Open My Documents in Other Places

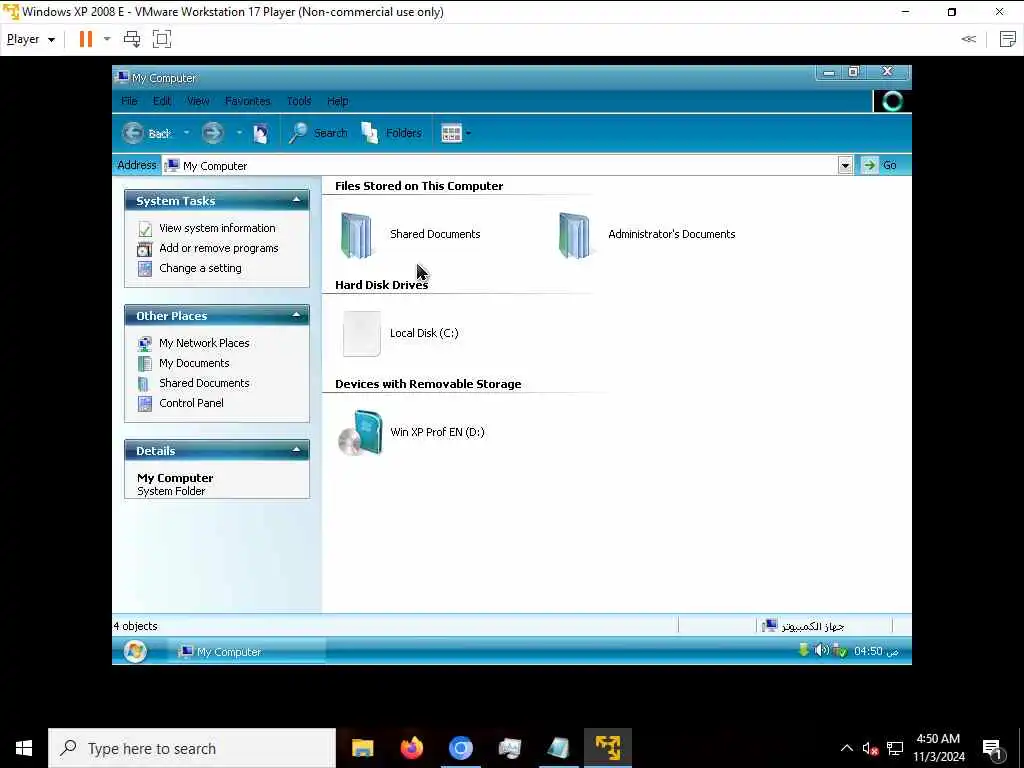(x=194, y=363)
